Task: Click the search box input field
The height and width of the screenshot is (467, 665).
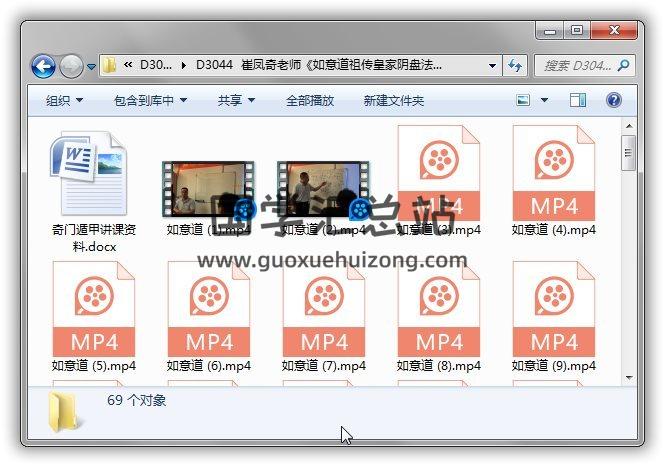Action: pyautogui.click(x=578, y=66)
